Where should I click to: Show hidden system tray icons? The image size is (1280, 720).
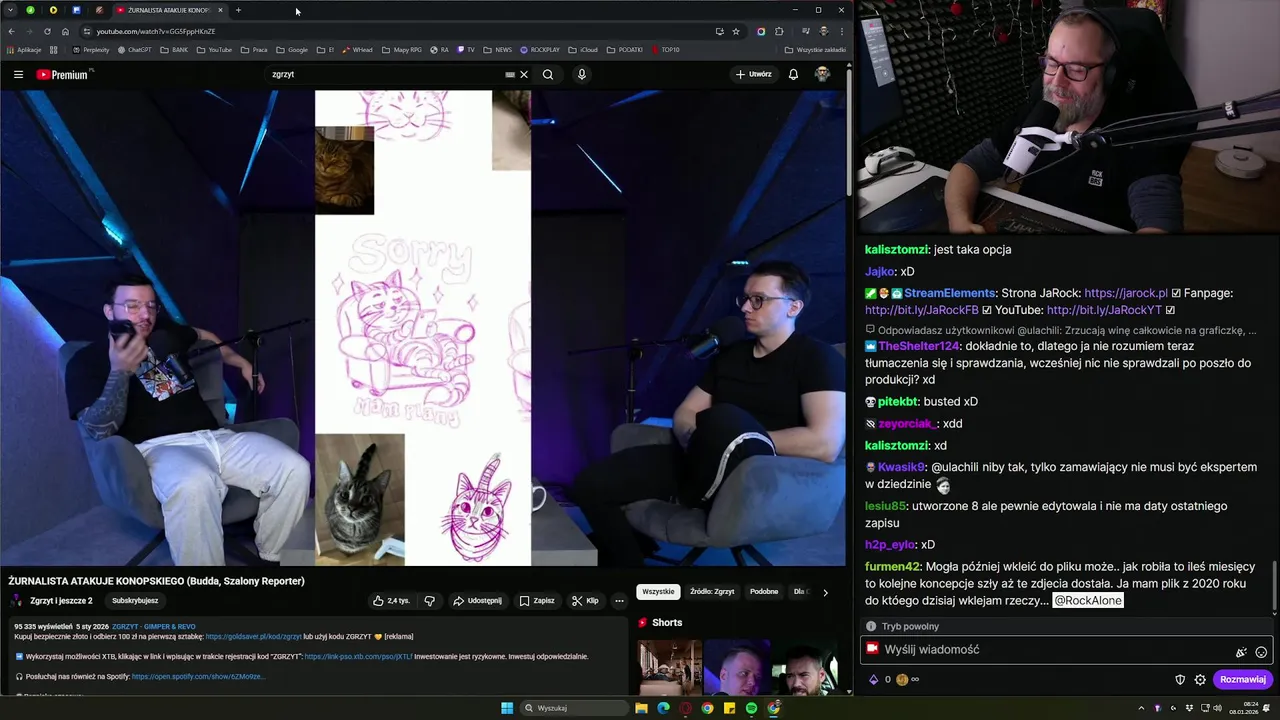(x=1141, y=708)
